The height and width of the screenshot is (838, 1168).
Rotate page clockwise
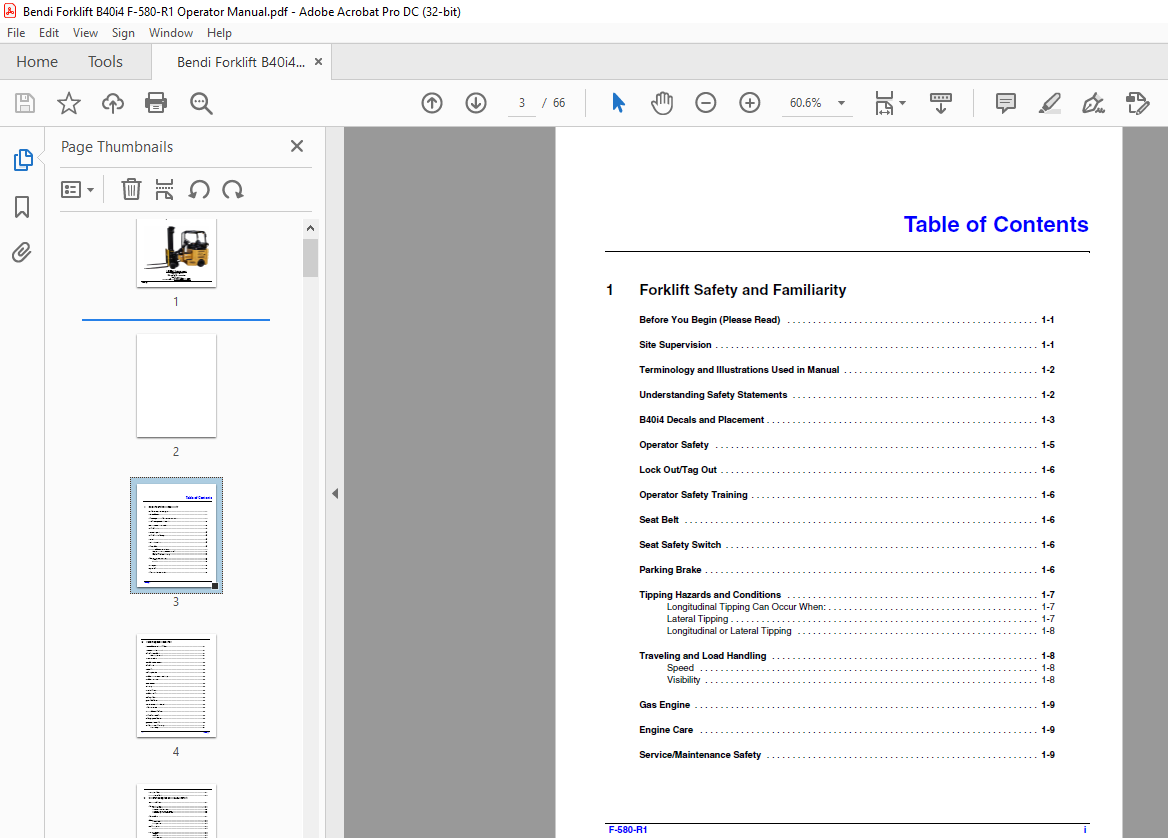point(232,189)
